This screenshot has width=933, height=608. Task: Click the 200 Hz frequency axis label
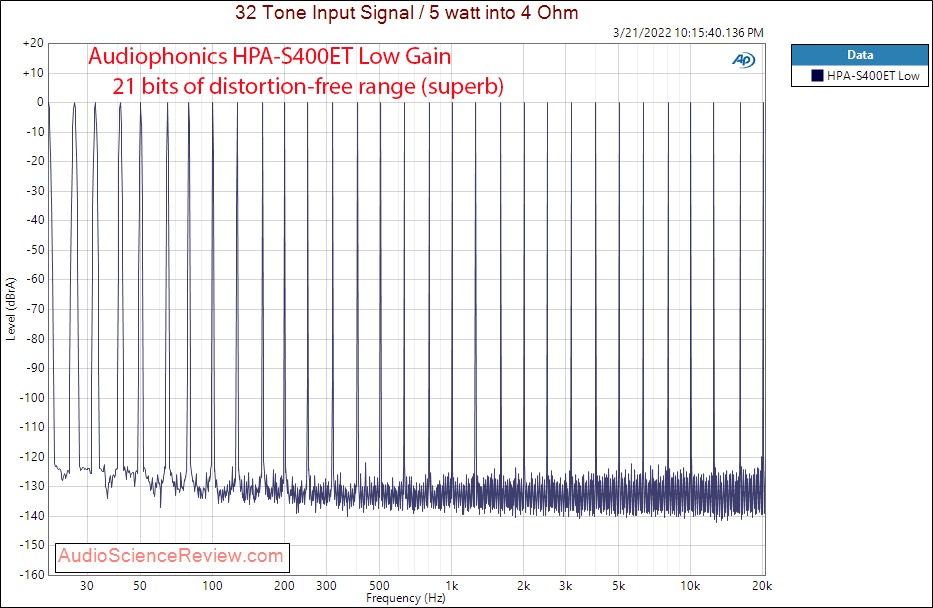(284, 585)
